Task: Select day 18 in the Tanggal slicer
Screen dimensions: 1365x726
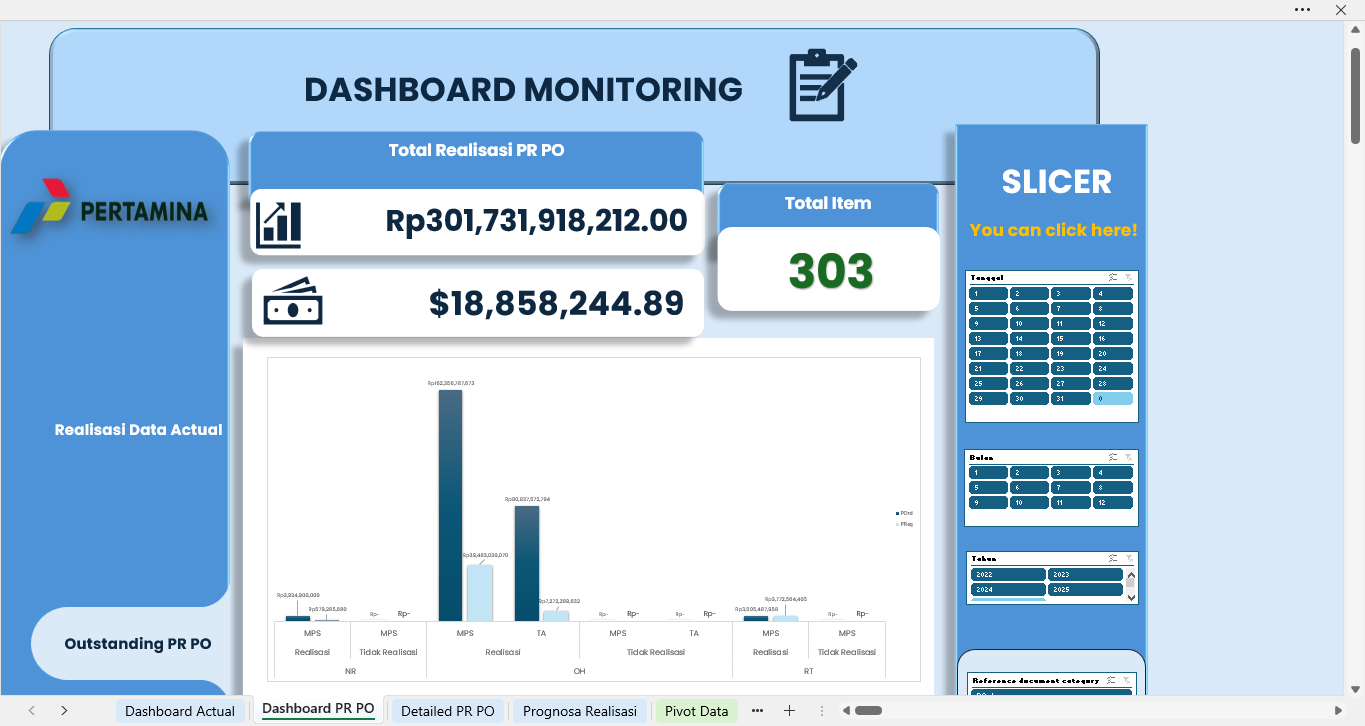Action: pyautogui.click(x=1029, y=354)
